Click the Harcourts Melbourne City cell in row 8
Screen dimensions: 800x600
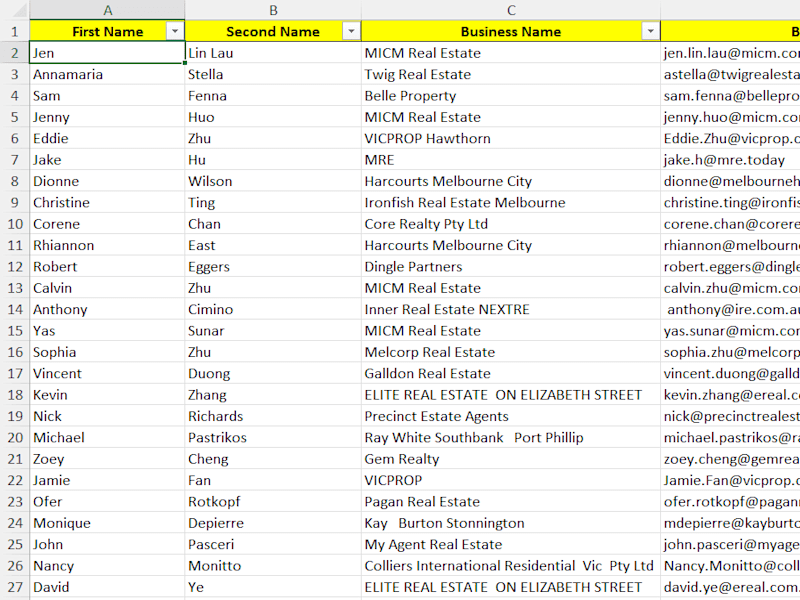511,181
